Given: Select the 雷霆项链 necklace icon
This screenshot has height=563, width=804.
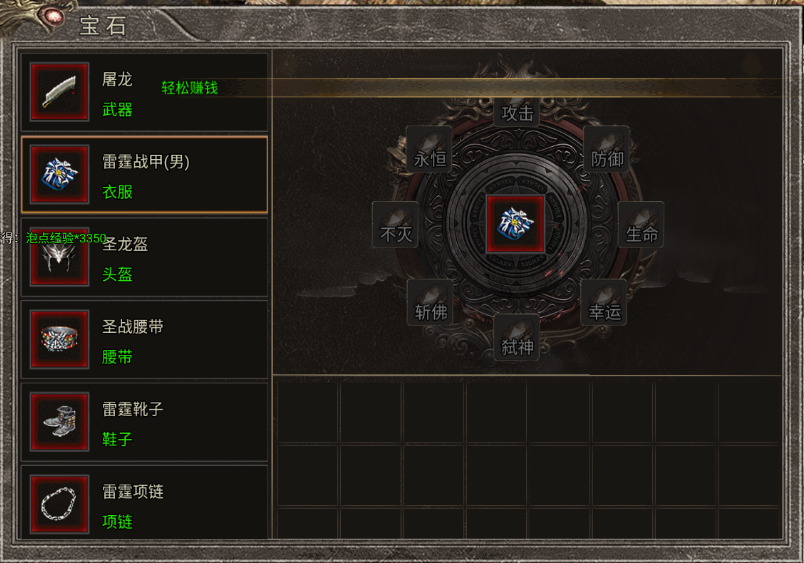Looking at the screenshot, I should pos(59,505).
